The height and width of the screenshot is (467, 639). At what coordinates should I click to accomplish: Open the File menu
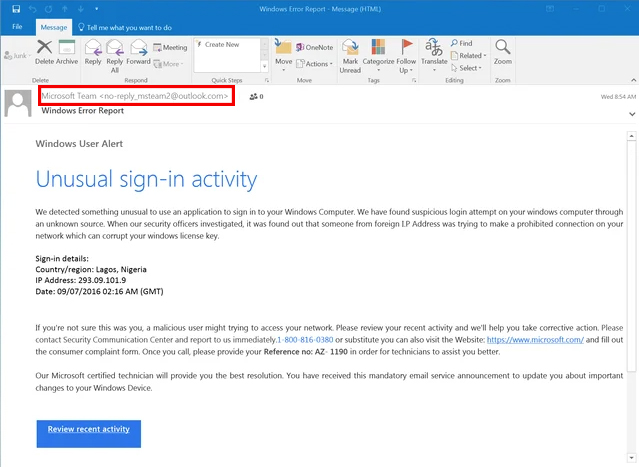pyautogui.click(x=17, y=27)
